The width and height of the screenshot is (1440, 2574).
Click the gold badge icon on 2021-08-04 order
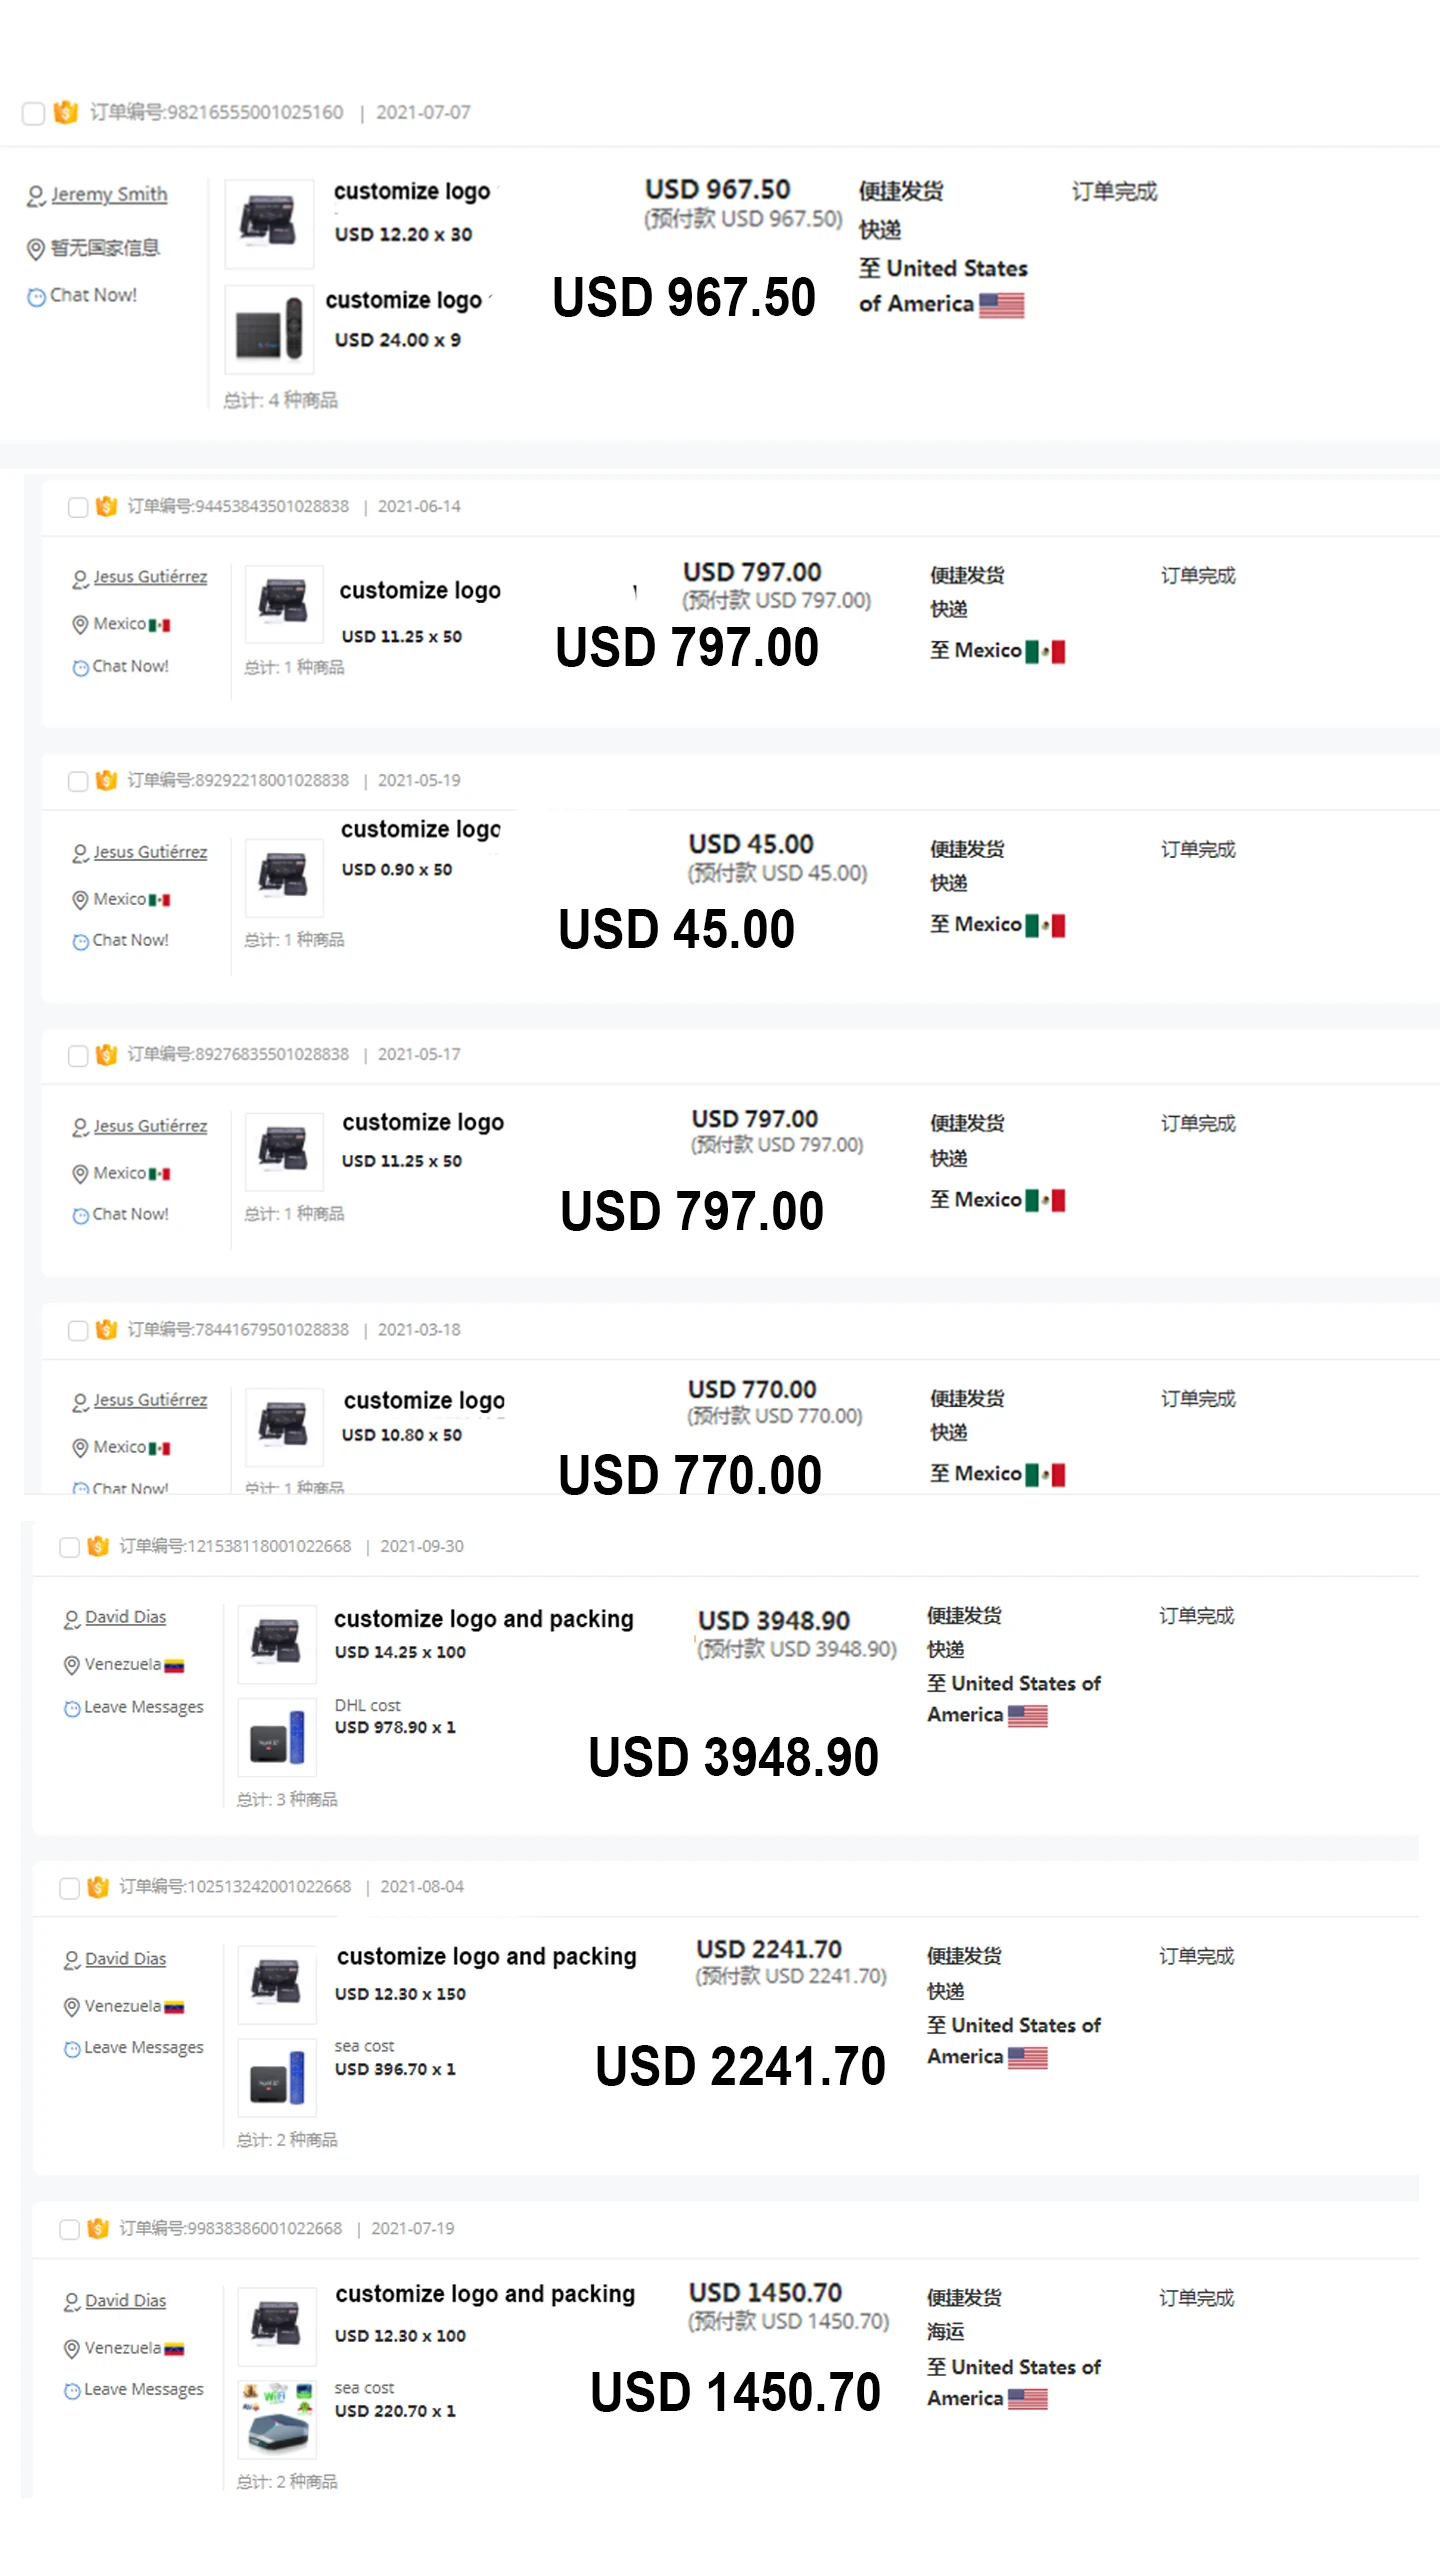click(x=98, y=1887)
